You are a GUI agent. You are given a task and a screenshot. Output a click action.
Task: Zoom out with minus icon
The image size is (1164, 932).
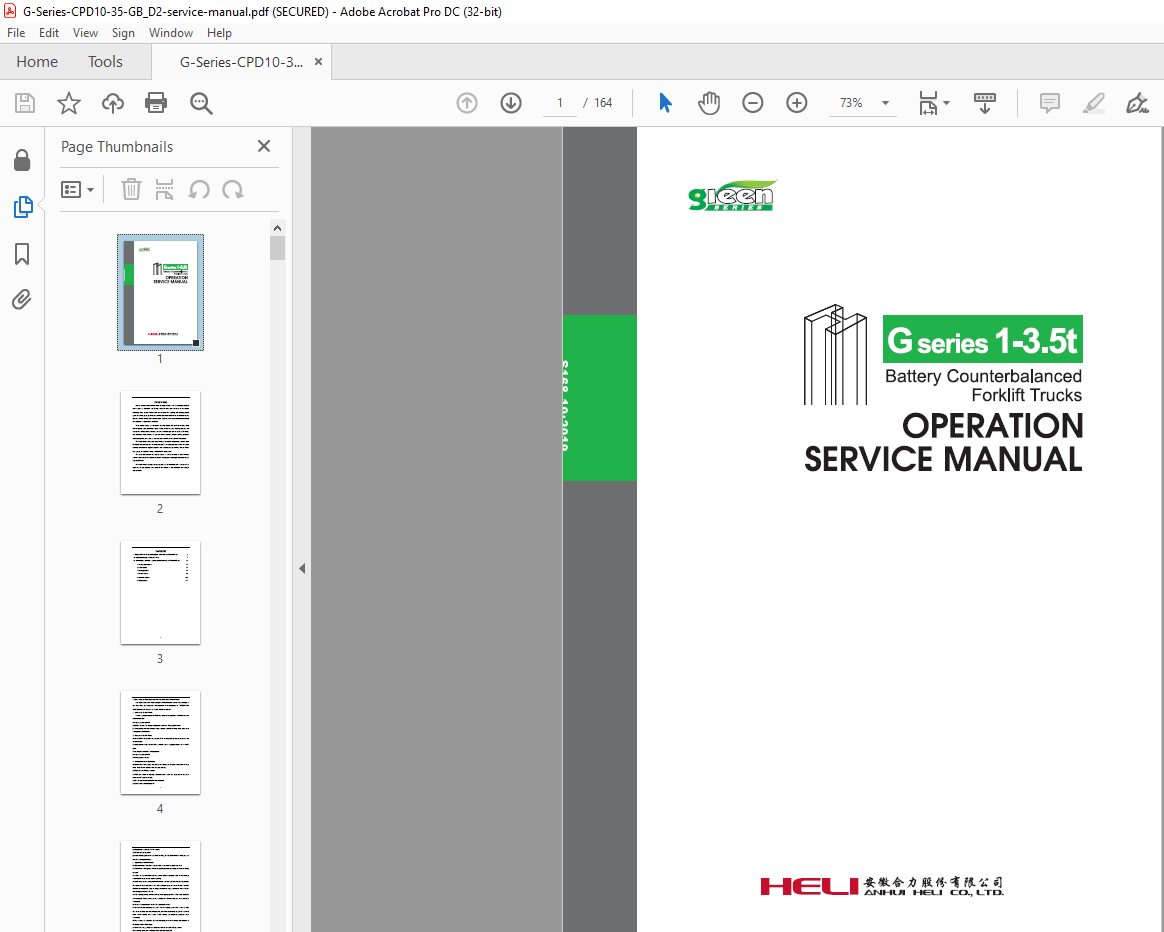[x=752, y=103]
